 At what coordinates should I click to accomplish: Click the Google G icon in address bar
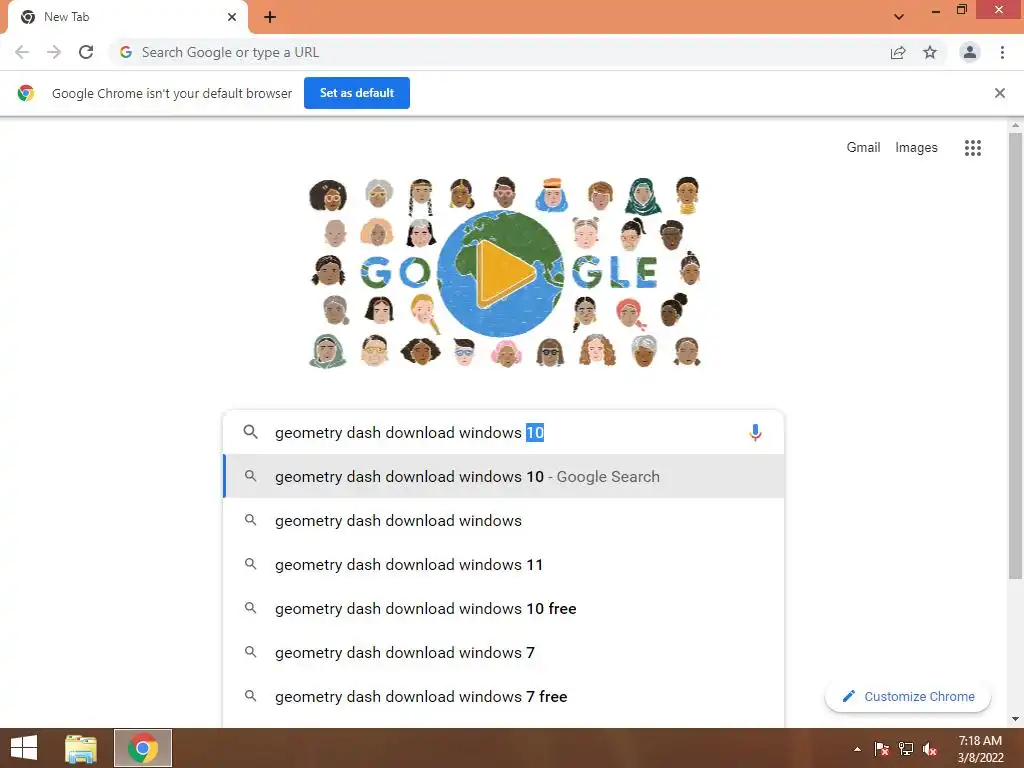pyautogui.click(x=126, y=52)
